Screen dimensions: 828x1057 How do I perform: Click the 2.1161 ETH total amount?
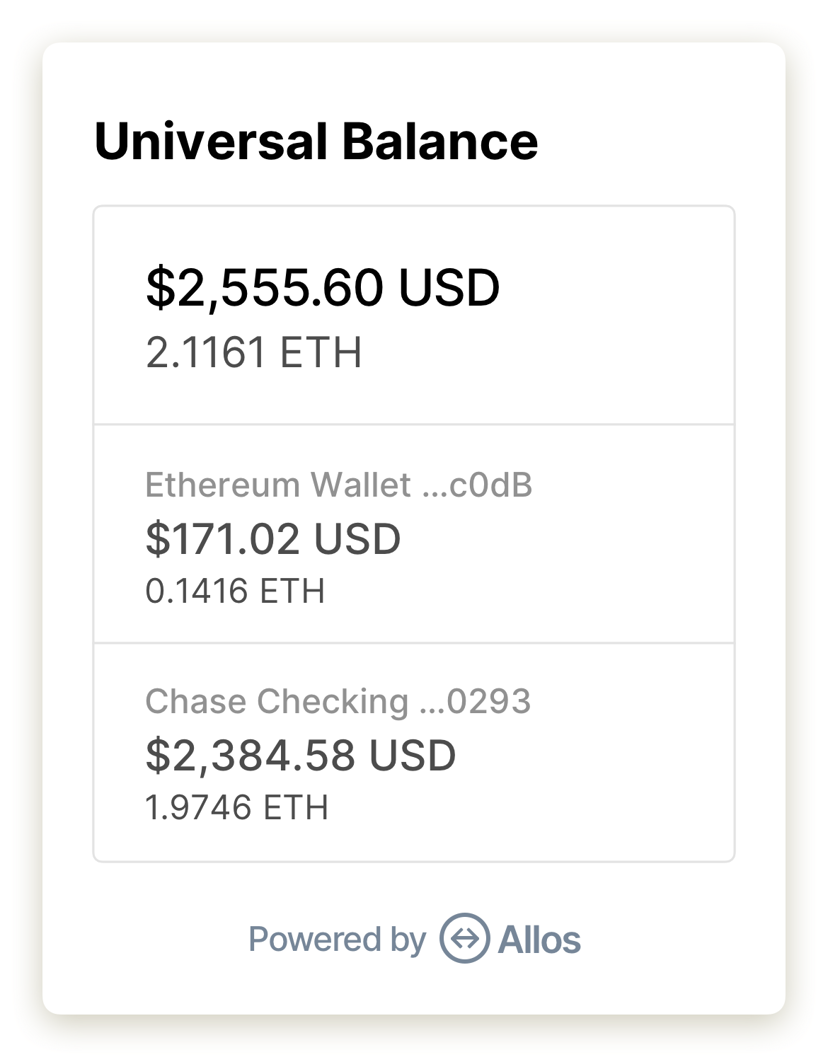pos(254,353)
